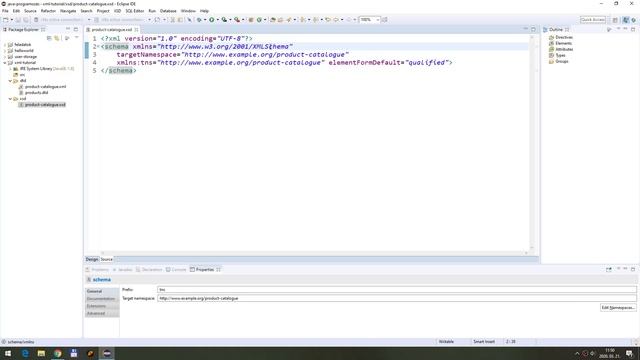Select product-catalogue.xml file
This screenshot has height=360, width=640.
tap(42, 87)
